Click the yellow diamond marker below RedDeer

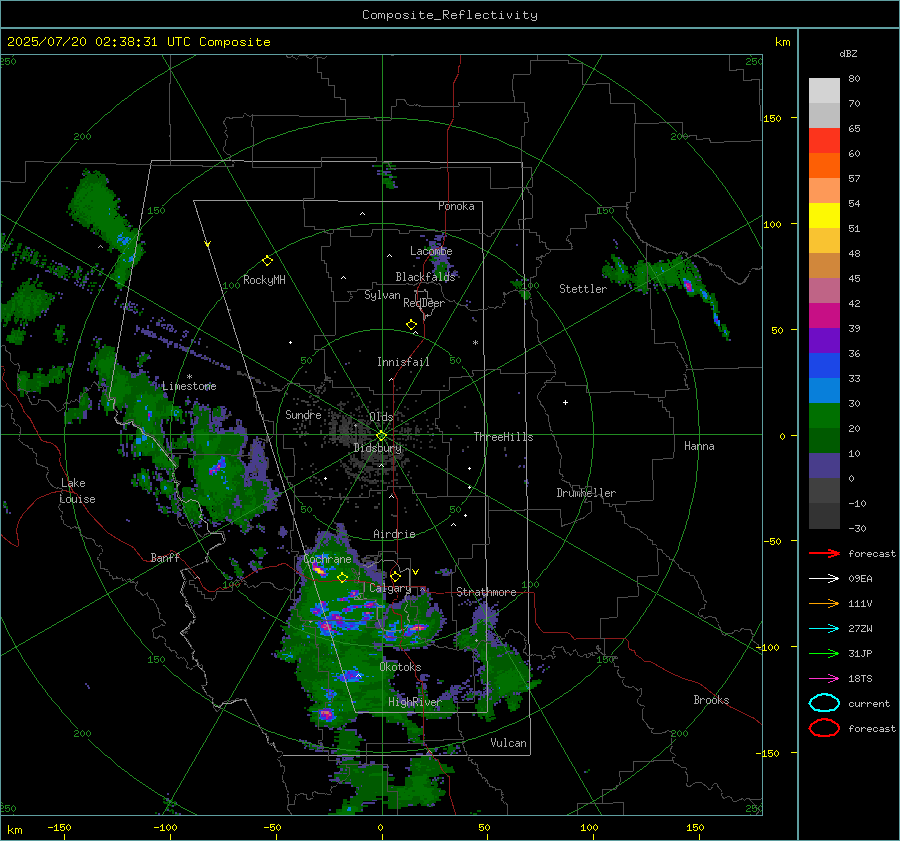(x=411, y=325)
